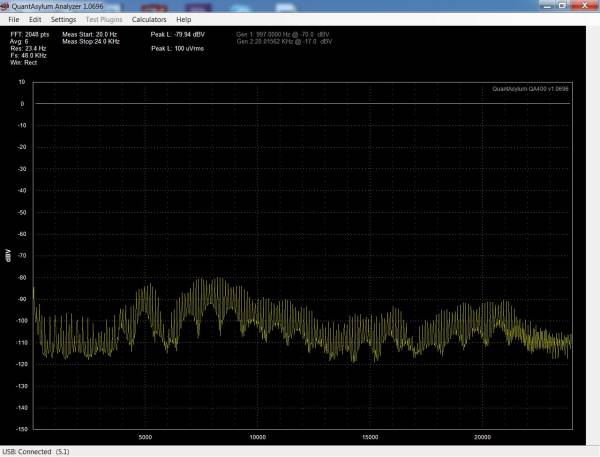This screenshot has height=457, width=600.
Task: Click the 15000 frequency axis label
Action: 370,437
